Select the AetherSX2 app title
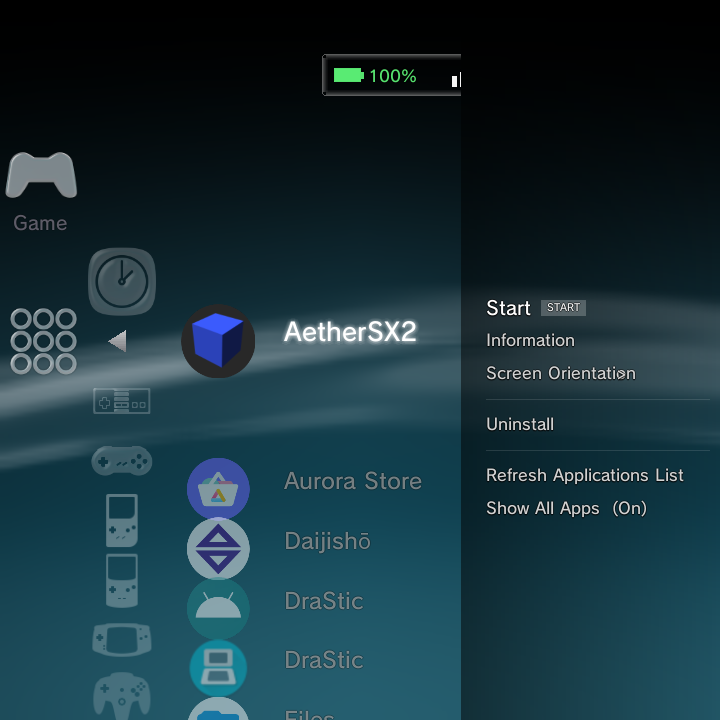 350,332
